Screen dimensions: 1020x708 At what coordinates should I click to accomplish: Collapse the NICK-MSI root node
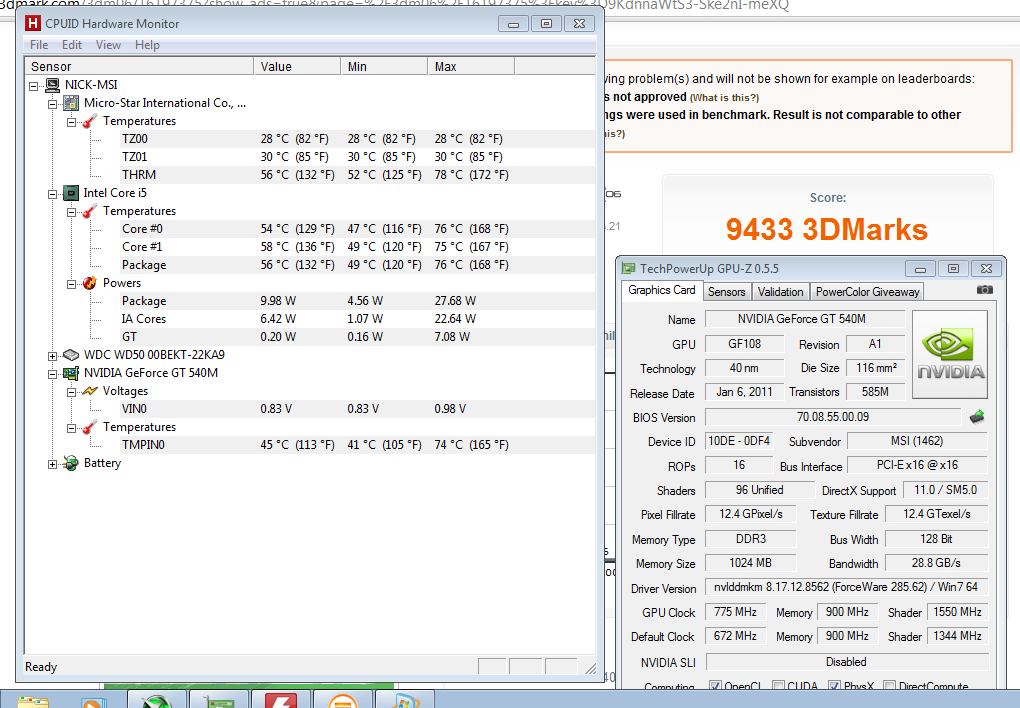[x=34, y=86]
